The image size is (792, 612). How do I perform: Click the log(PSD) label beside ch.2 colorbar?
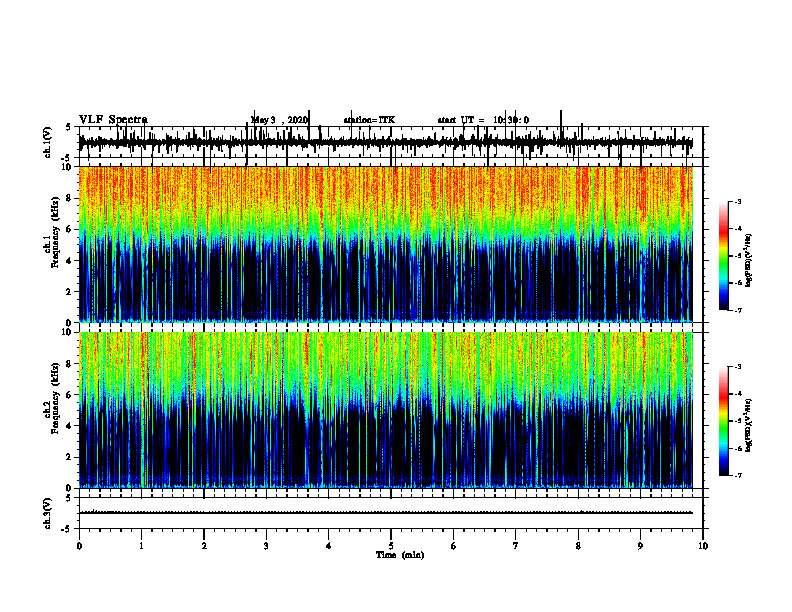tap(749, 425)
